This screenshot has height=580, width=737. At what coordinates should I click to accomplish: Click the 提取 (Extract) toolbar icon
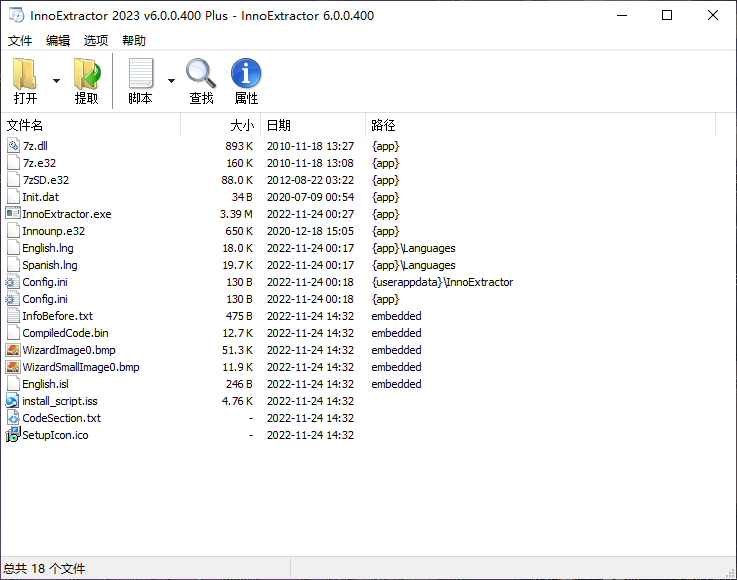coord(87,74)
